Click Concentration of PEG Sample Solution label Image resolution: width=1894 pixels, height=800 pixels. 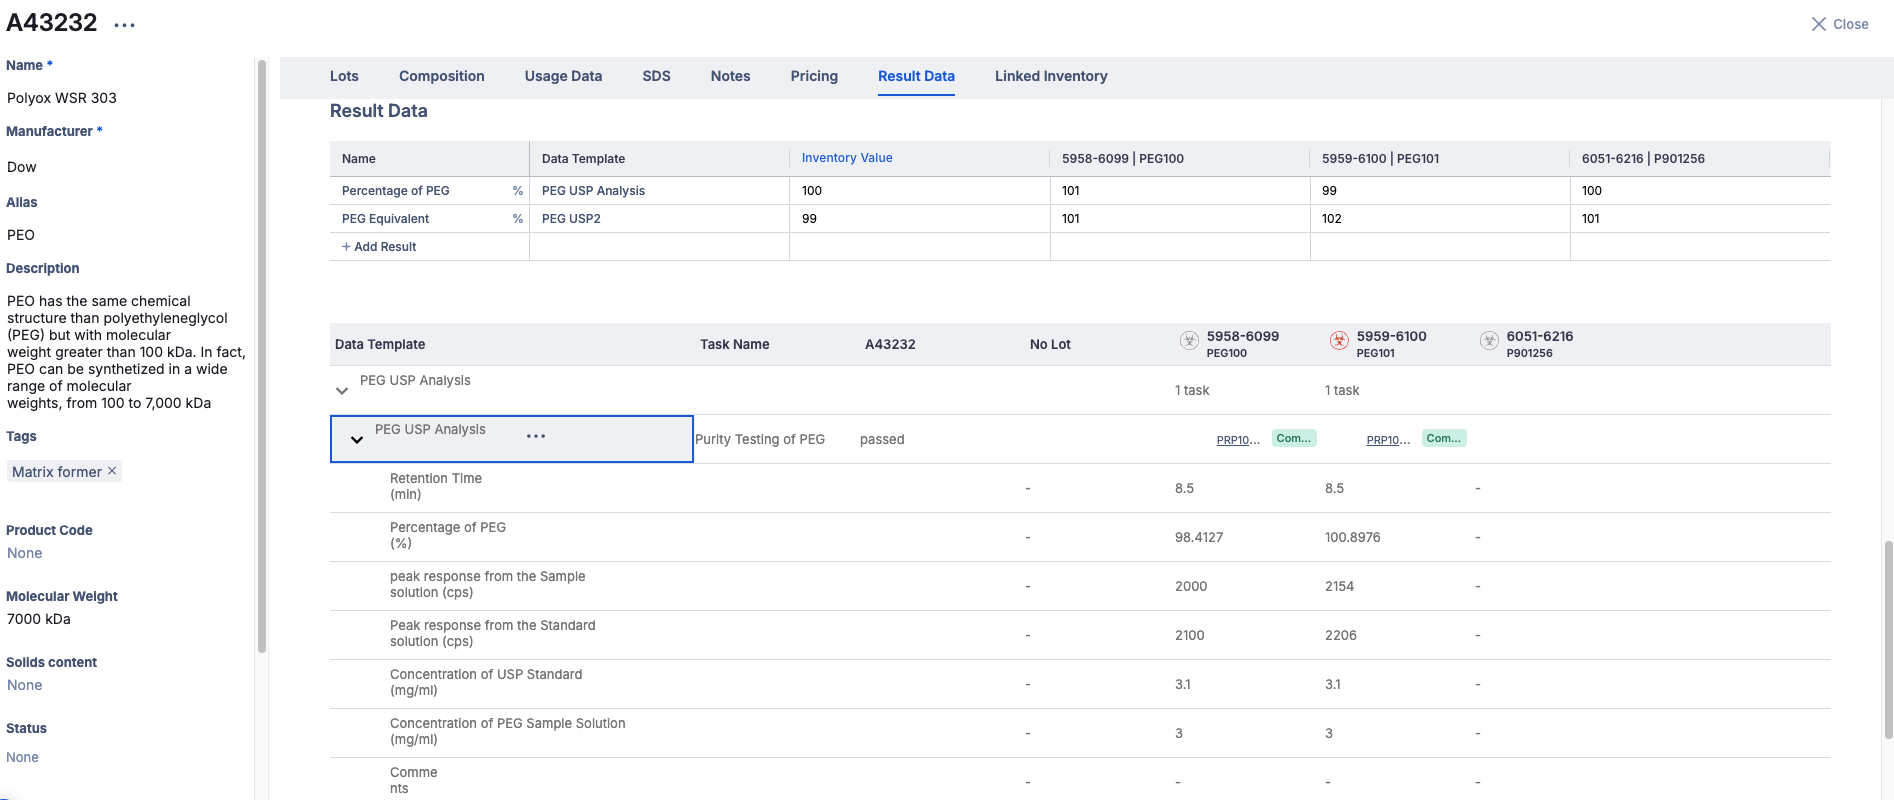coord(508,731)
